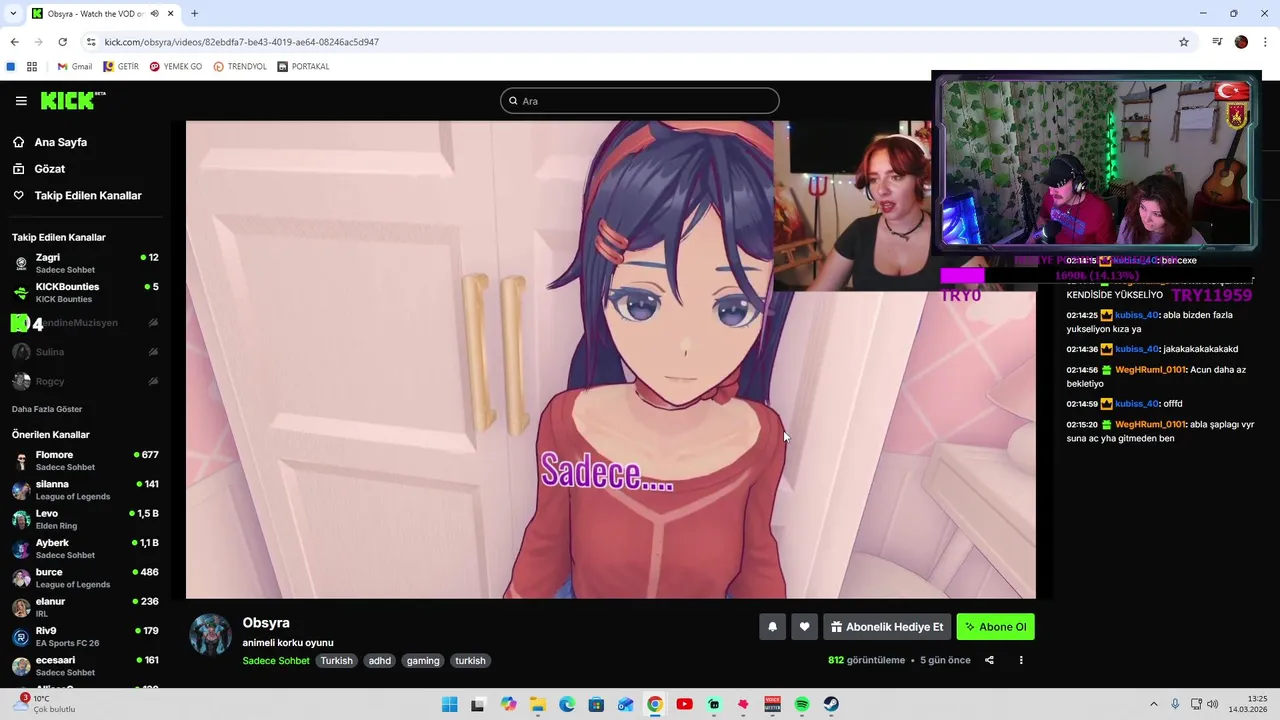Open volume control in system tray
Screen dimensions: 1280x720
coord(1212,704)
